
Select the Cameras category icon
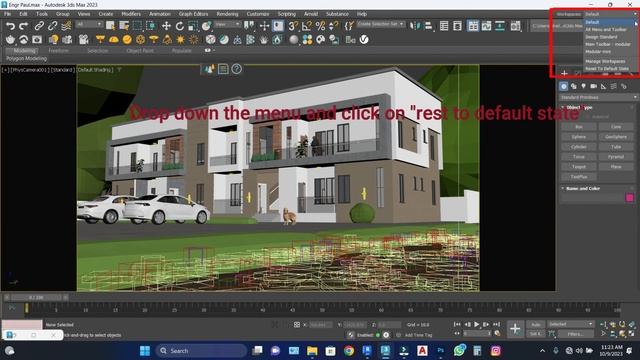coord(593,86)
